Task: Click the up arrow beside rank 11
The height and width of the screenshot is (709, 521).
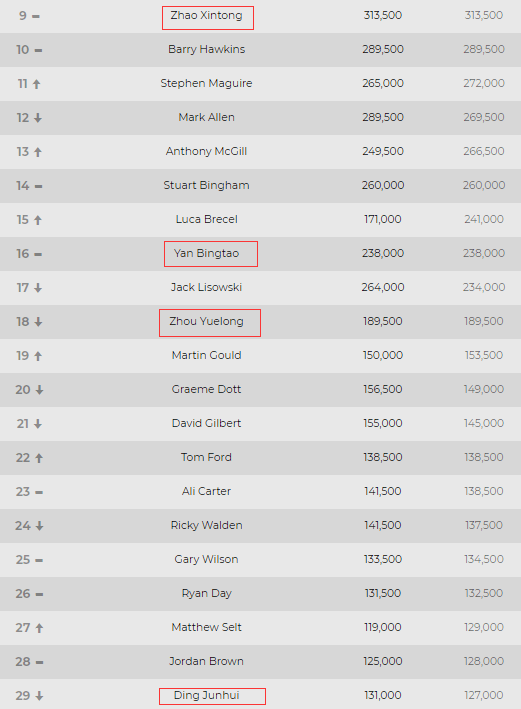Action: [x=37, y=84]
